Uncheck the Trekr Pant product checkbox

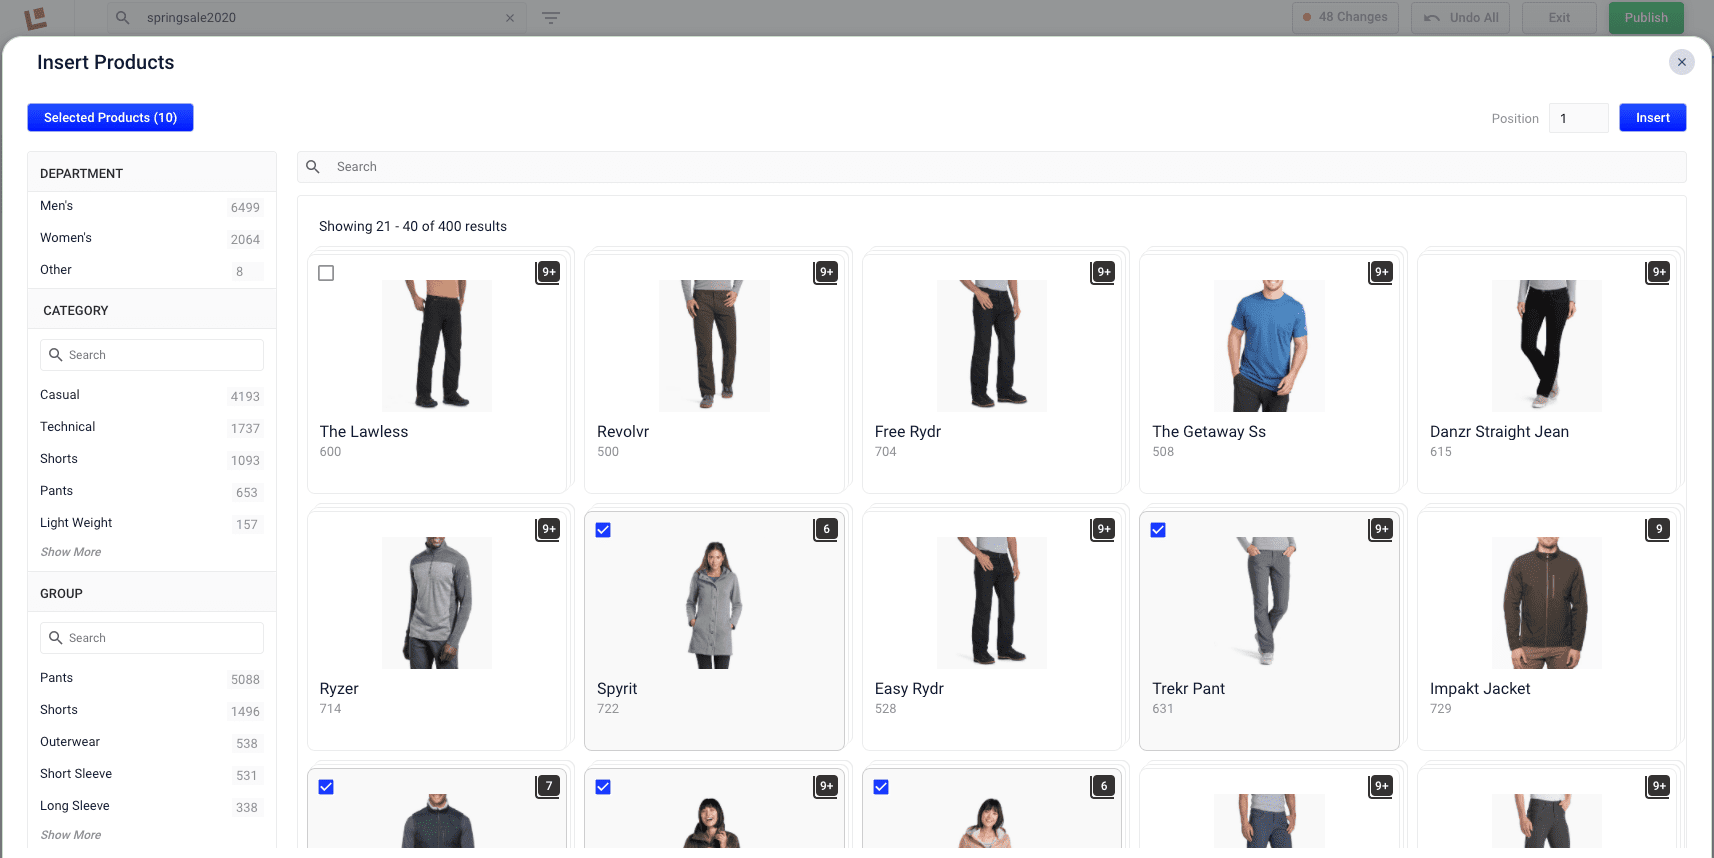point(1158,530)
